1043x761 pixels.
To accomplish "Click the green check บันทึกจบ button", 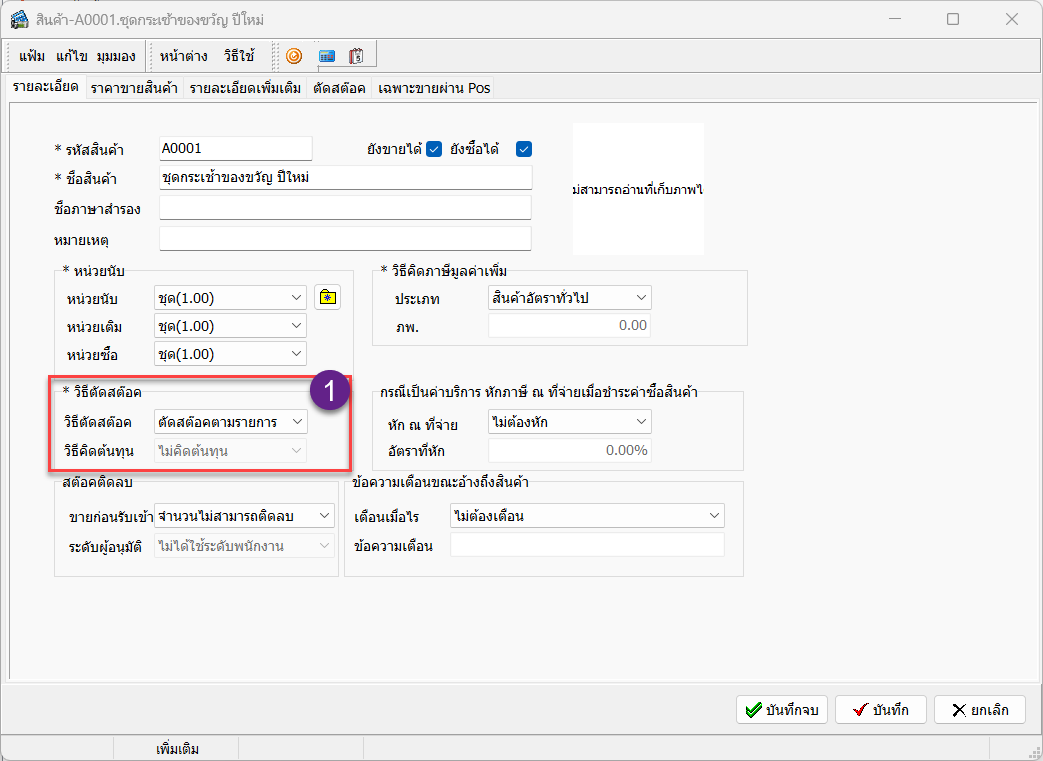I will click(782, 709).
